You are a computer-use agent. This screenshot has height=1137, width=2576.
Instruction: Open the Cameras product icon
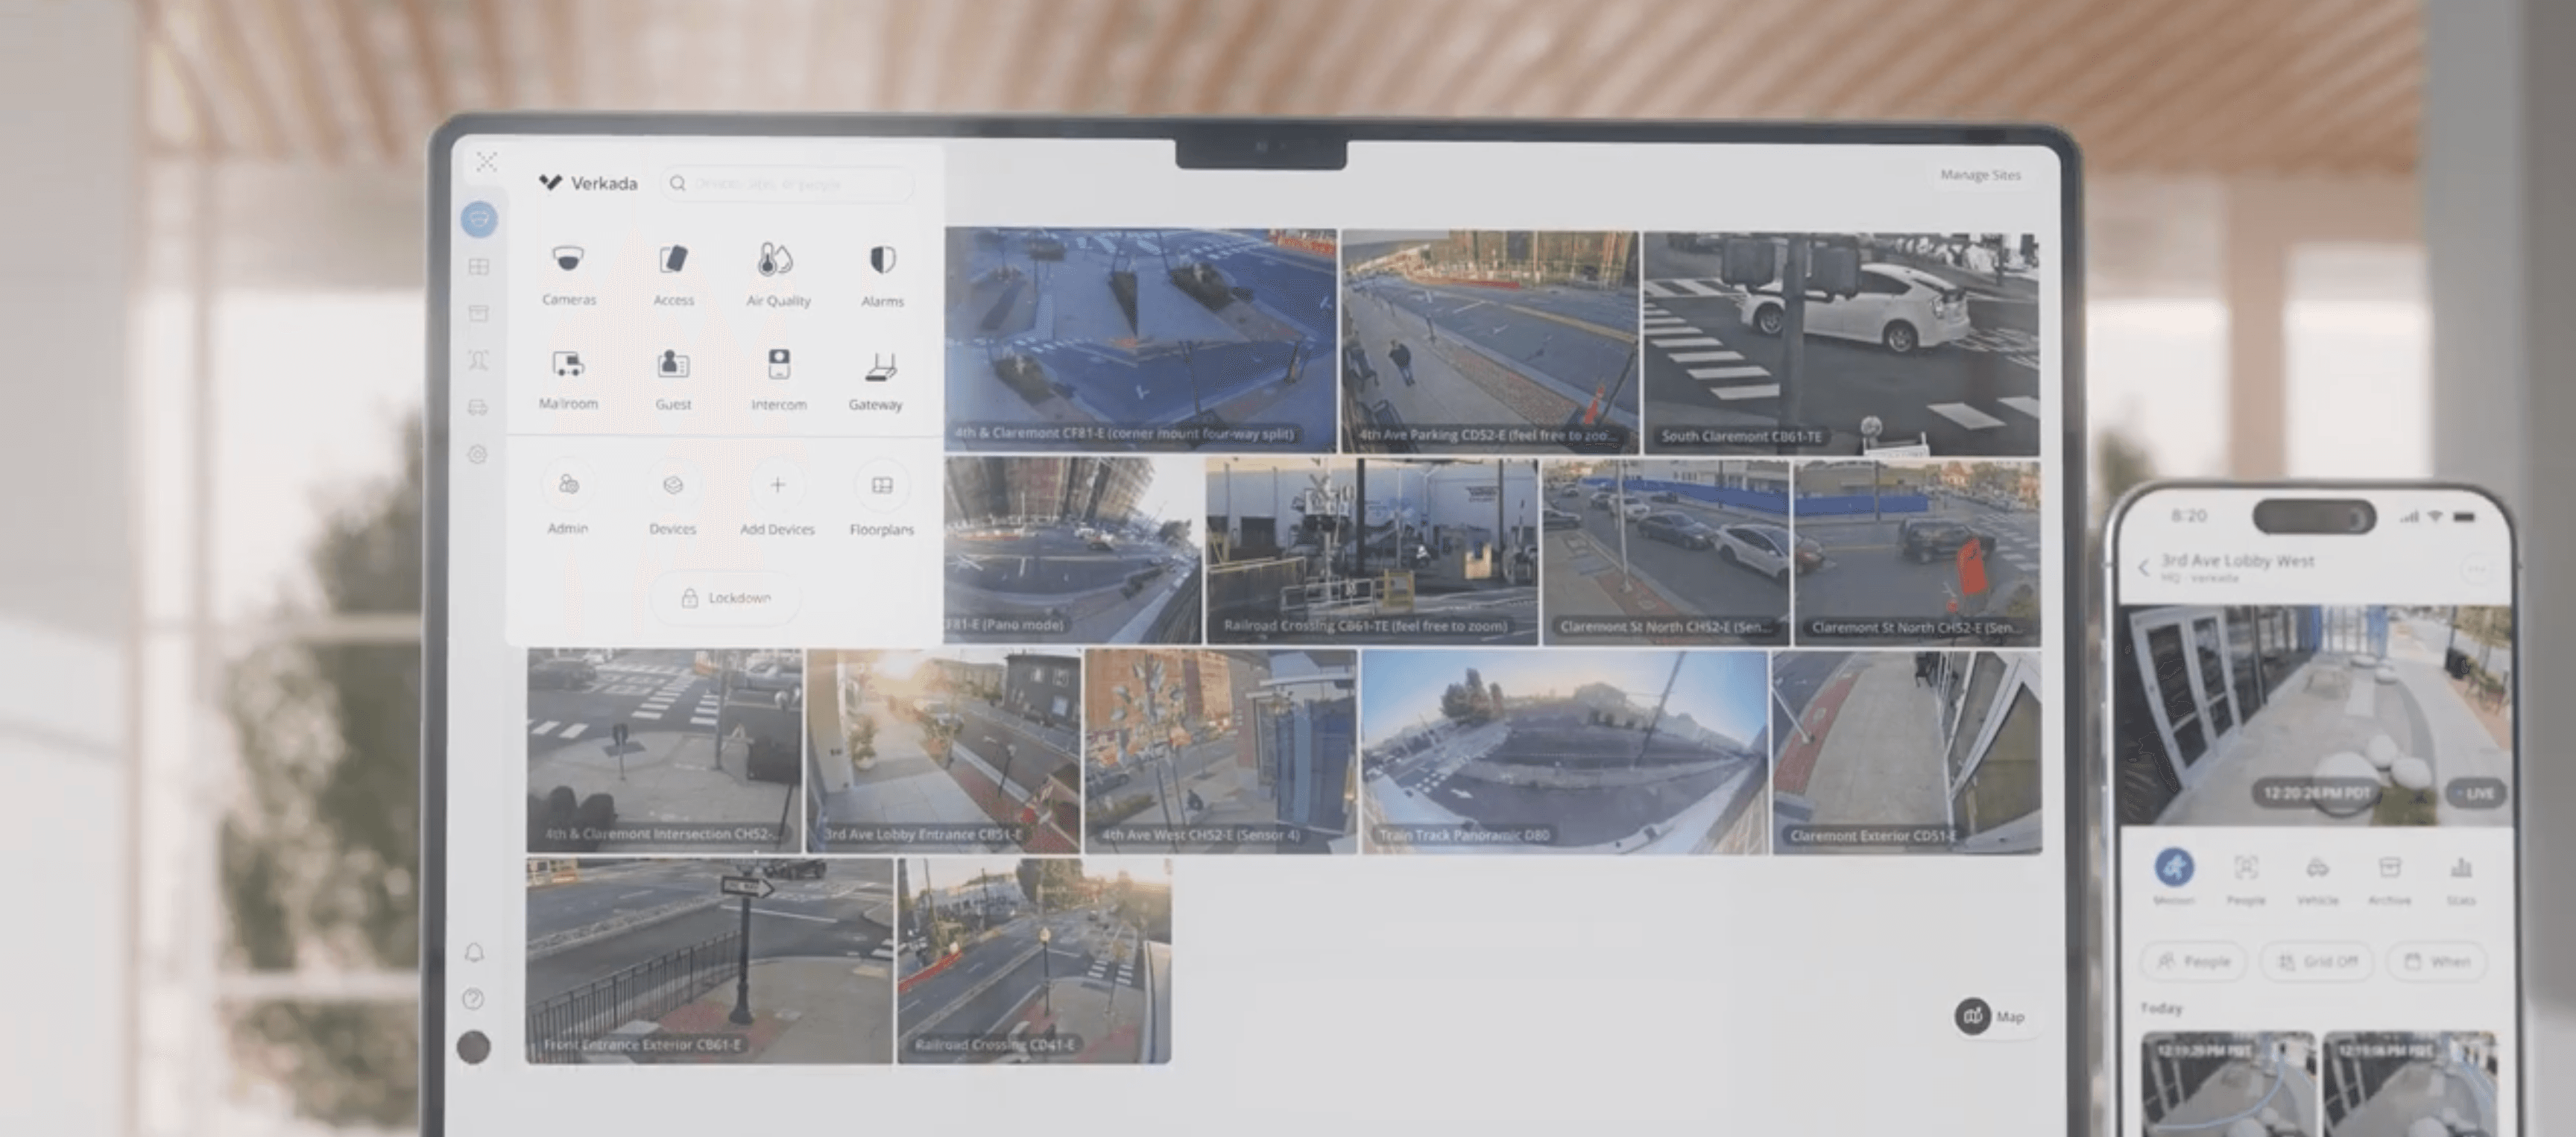[x=568, y=261]
